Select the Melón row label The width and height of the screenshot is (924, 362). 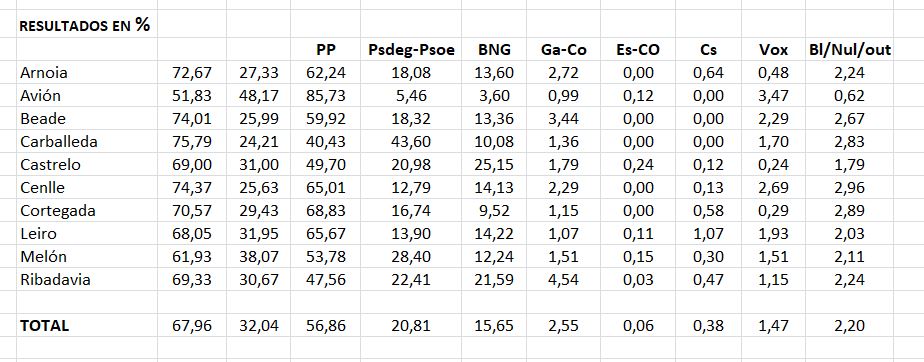tap(44, 257)
